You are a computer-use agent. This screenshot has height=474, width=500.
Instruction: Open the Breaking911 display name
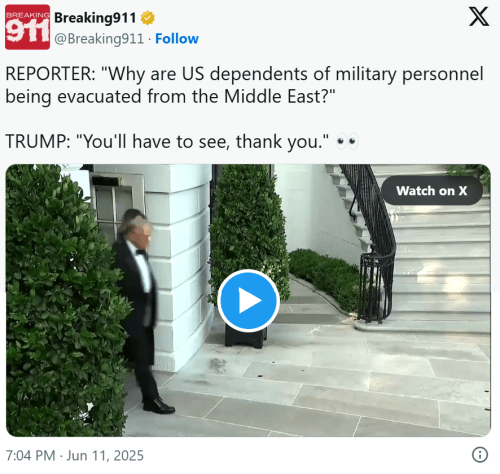pyautogui.click(x=95, y=18)
